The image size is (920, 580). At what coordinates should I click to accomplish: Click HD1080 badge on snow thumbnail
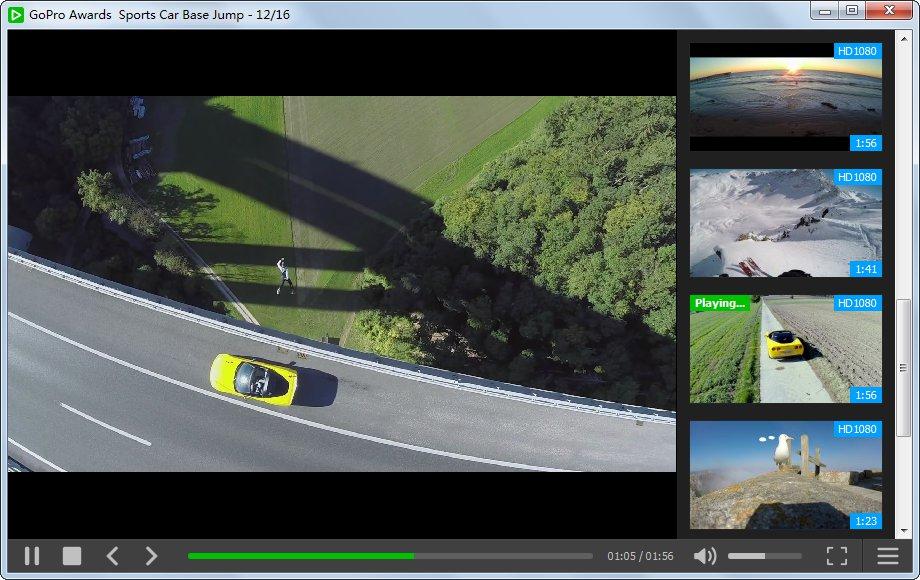pos(857,177)
